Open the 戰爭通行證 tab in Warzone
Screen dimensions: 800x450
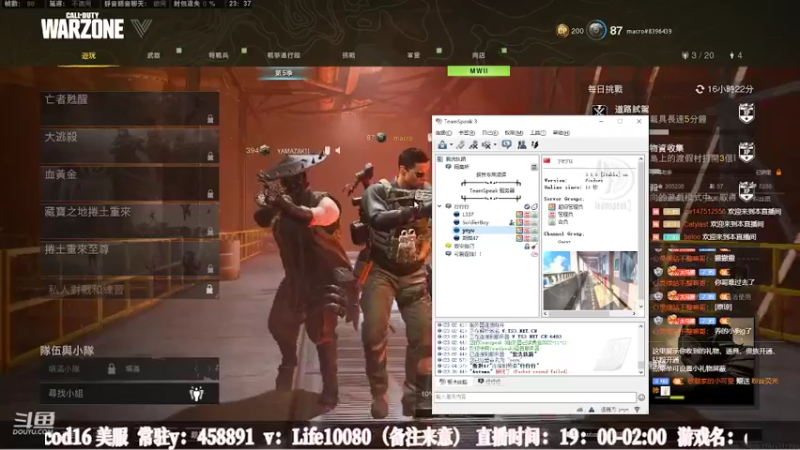[x=284, y=55]
